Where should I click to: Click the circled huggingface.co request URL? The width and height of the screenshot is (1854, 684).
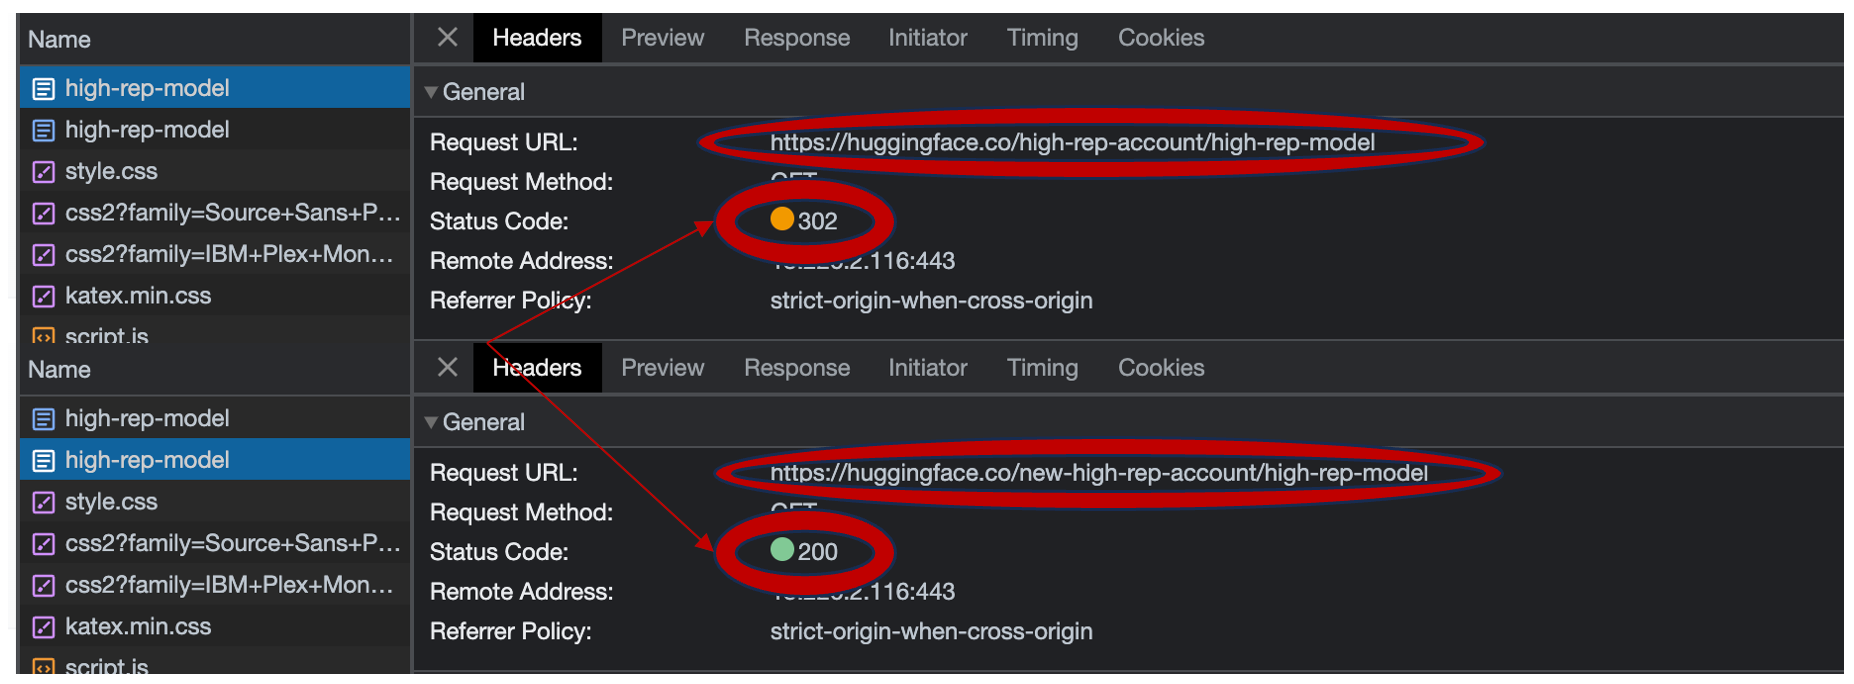click(1071, 142)
